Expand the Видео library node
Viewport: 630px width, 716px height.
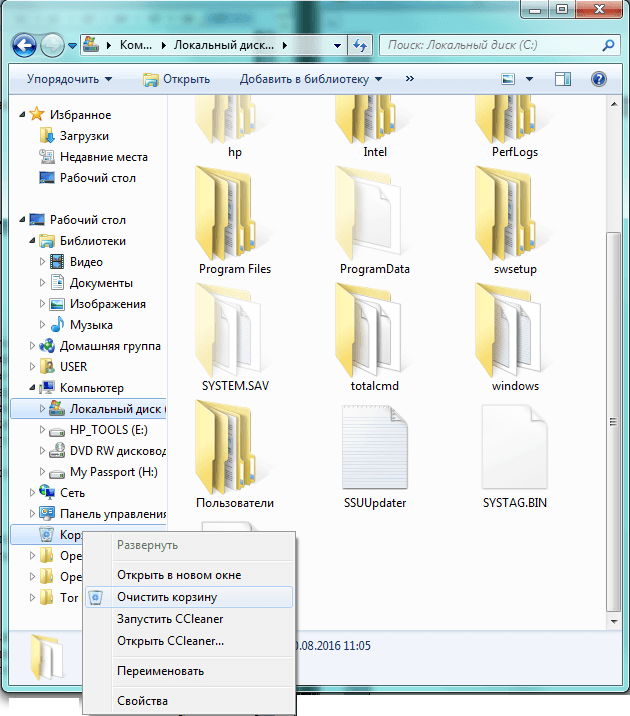tap(42, 262)
